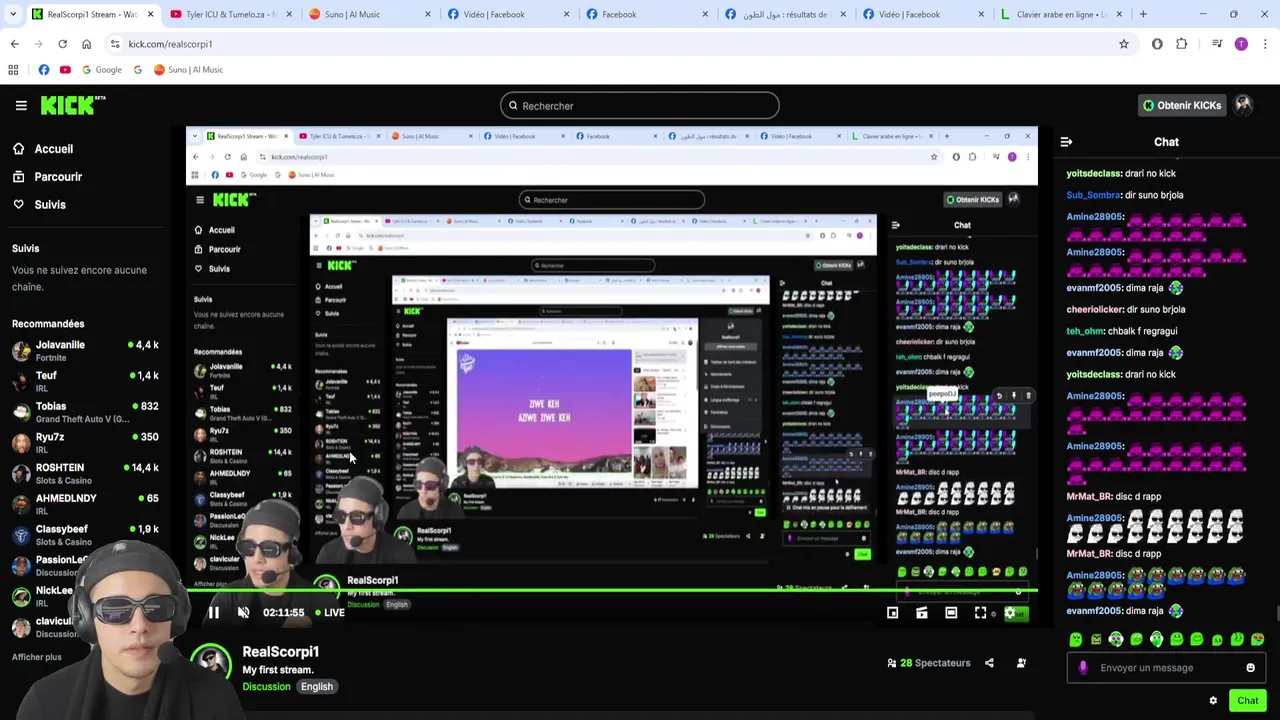This screenshot has height=720, width=1280.
Task: Open Teuf IRL channel
Action: click(x=85, y=381)
